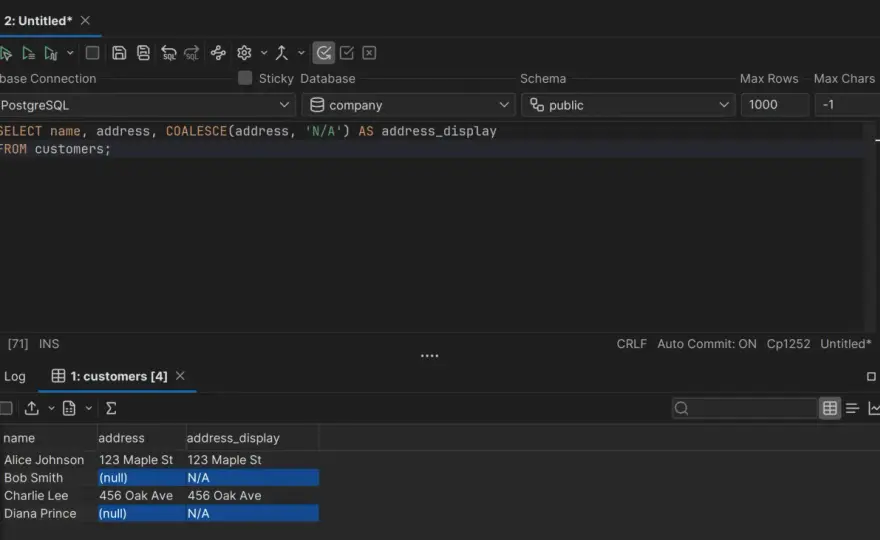Load next SQL from history
Screen dimensions: 880x540
(191, 53)
